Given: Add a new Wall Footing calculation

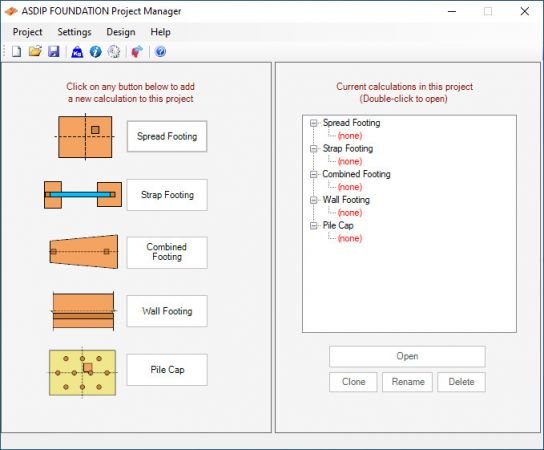Looking at the screenshot, I should tap(167, 311).
